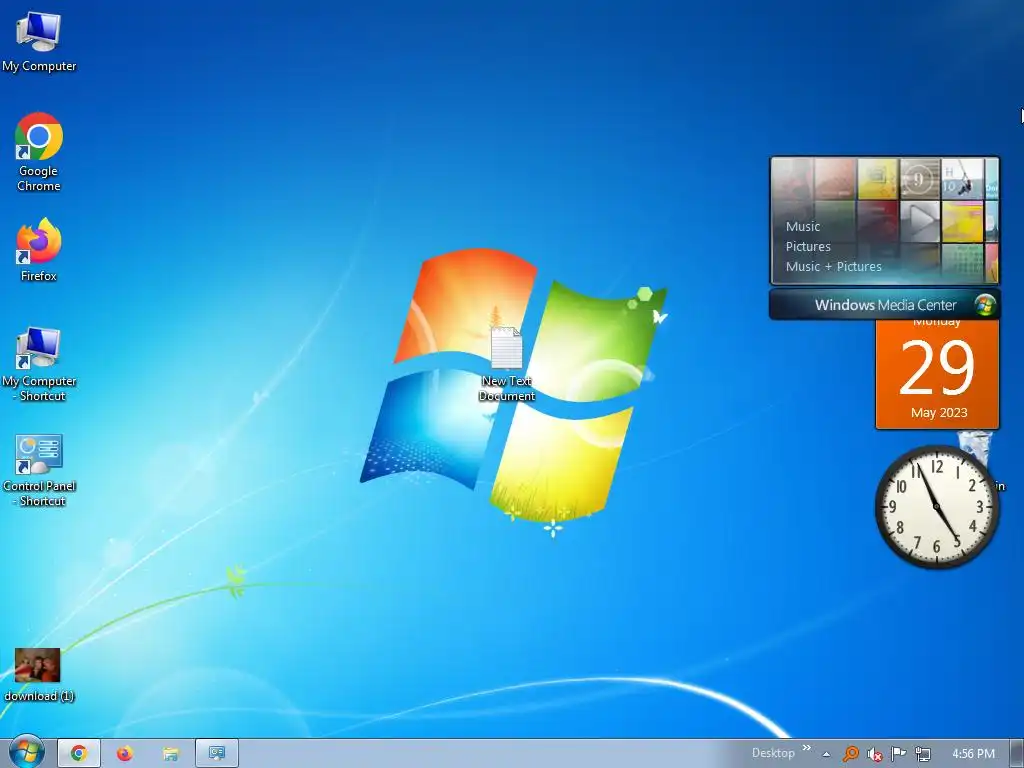Click the May 2023 text on calendar gadget
The width and height of the screenshot is (1024, 768).
click(939, 413)
